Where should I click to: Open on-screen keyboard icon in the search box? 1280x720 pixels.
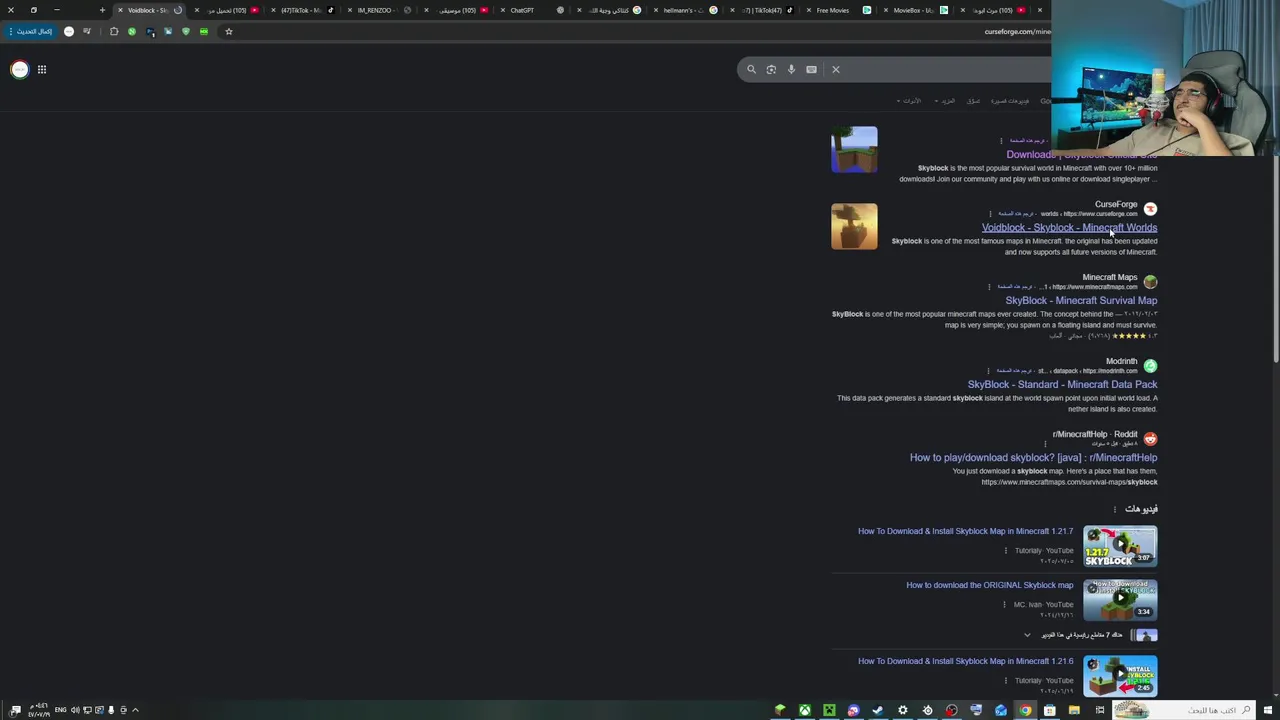coord(811,69)
